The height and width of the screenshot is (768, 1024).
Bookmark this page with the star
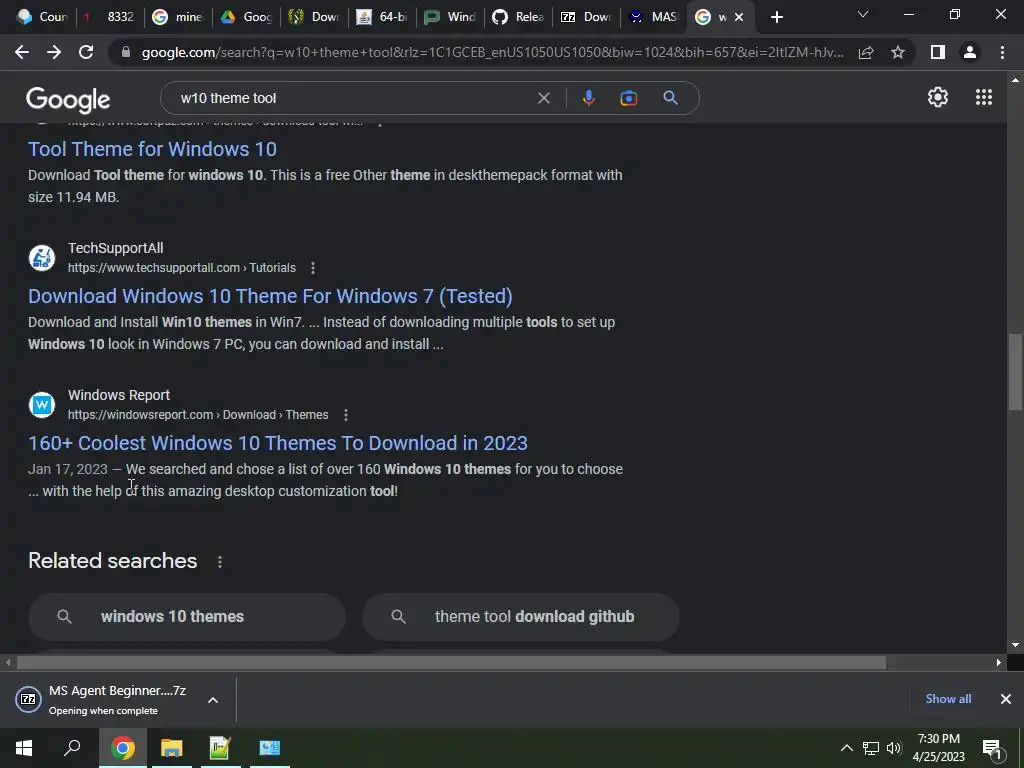point(898,52)
